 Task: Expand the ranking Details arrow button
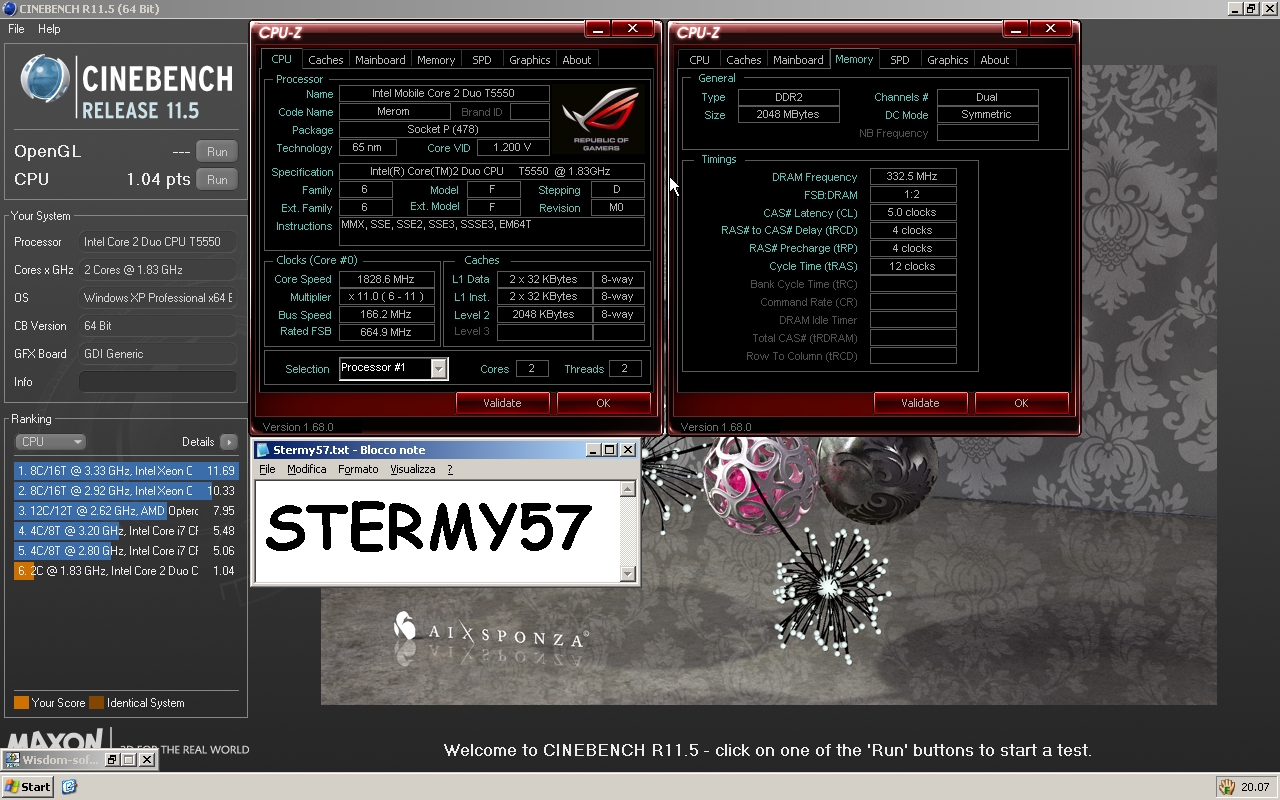click(x=229, y=442)
